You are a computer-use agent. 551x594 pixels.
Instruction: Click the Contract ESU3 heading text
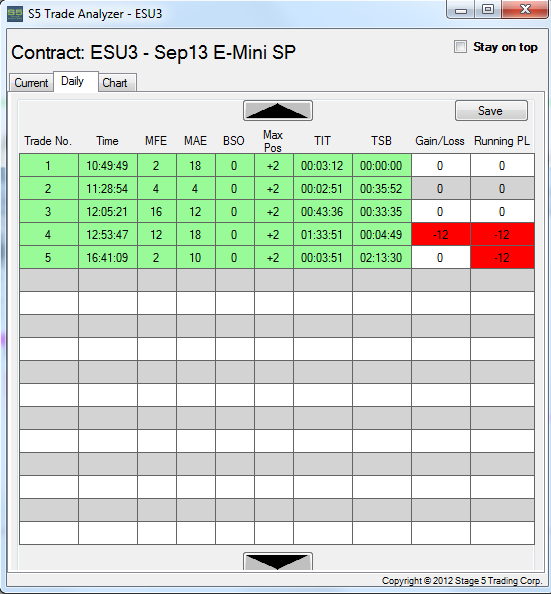tap(153, 52)
